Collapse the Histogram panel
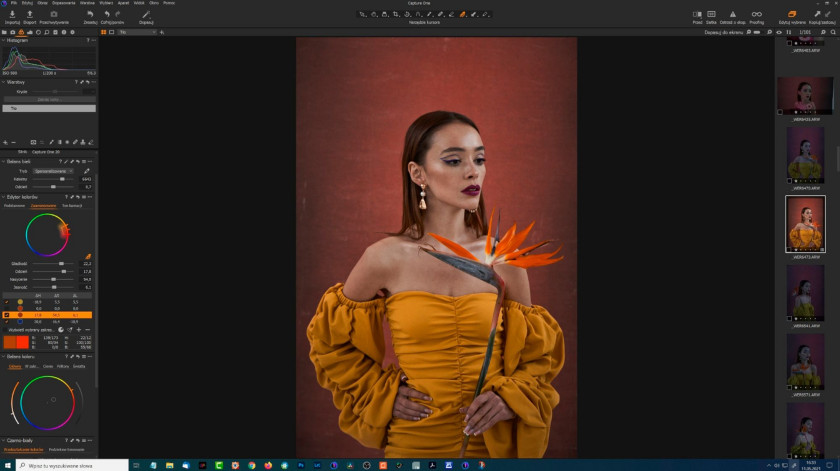The width and height of the screenshot is (840, 471). (4, 40)
